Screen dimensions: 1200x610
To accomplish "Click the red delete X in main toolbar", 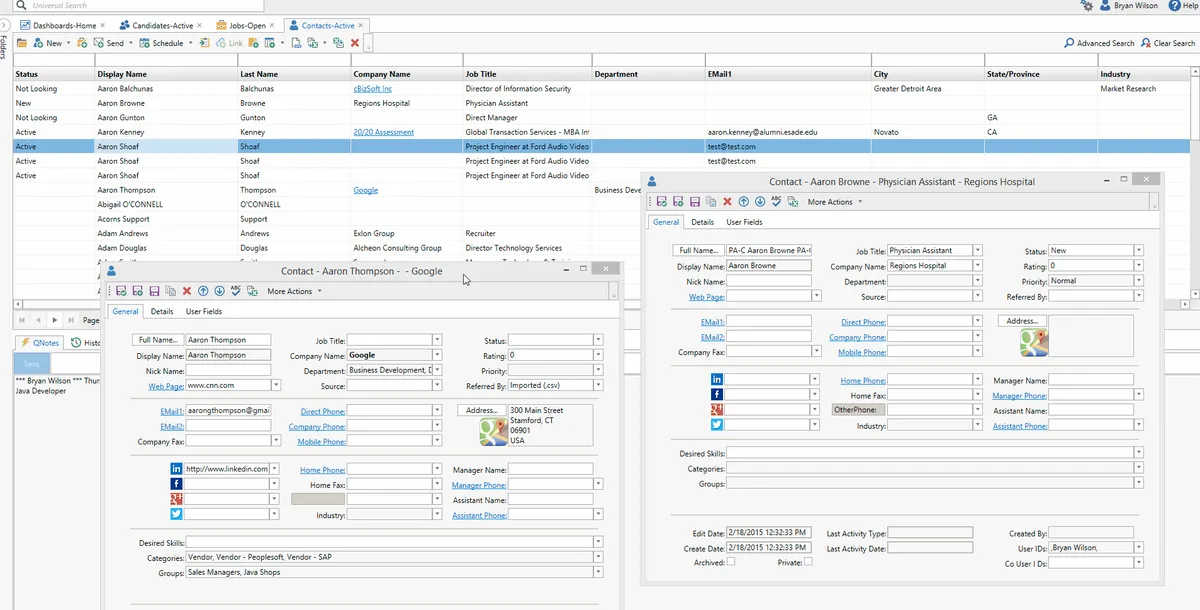I will 355,43.
